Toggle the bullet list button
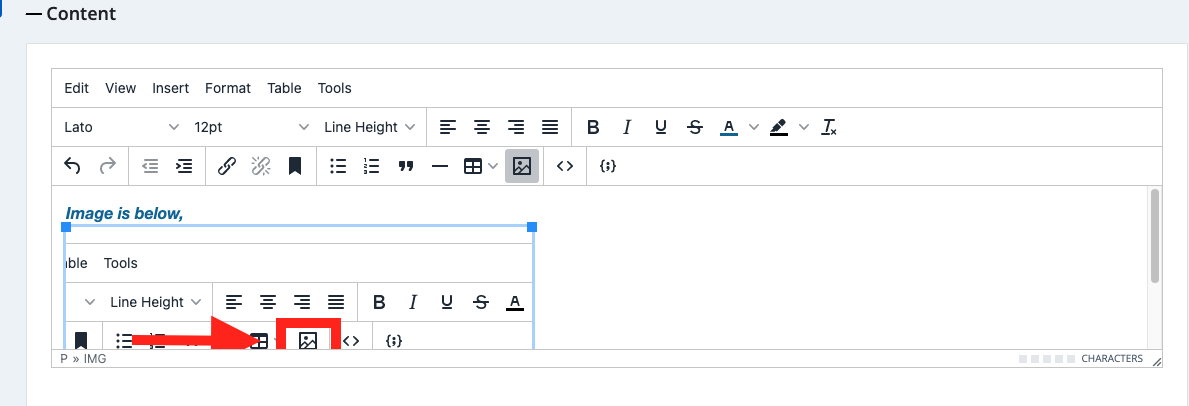 [x=339, y=167]
